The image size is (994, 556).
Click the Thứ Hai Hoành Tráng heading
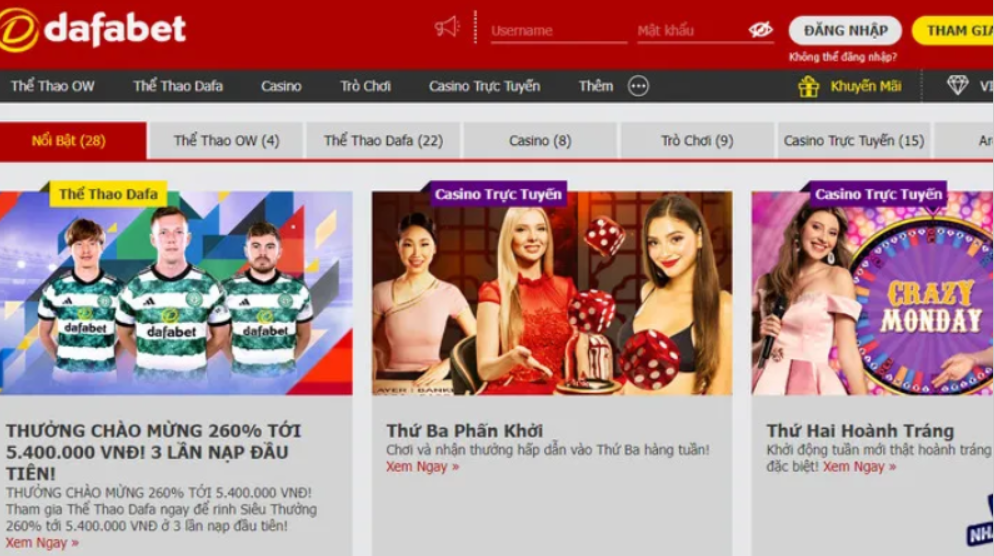860,431
